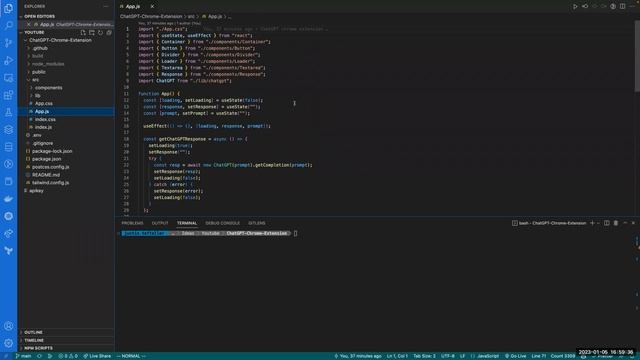Click errors and warnings count in status bar
This screenshot has height=360, width=640.
(68, 356)
